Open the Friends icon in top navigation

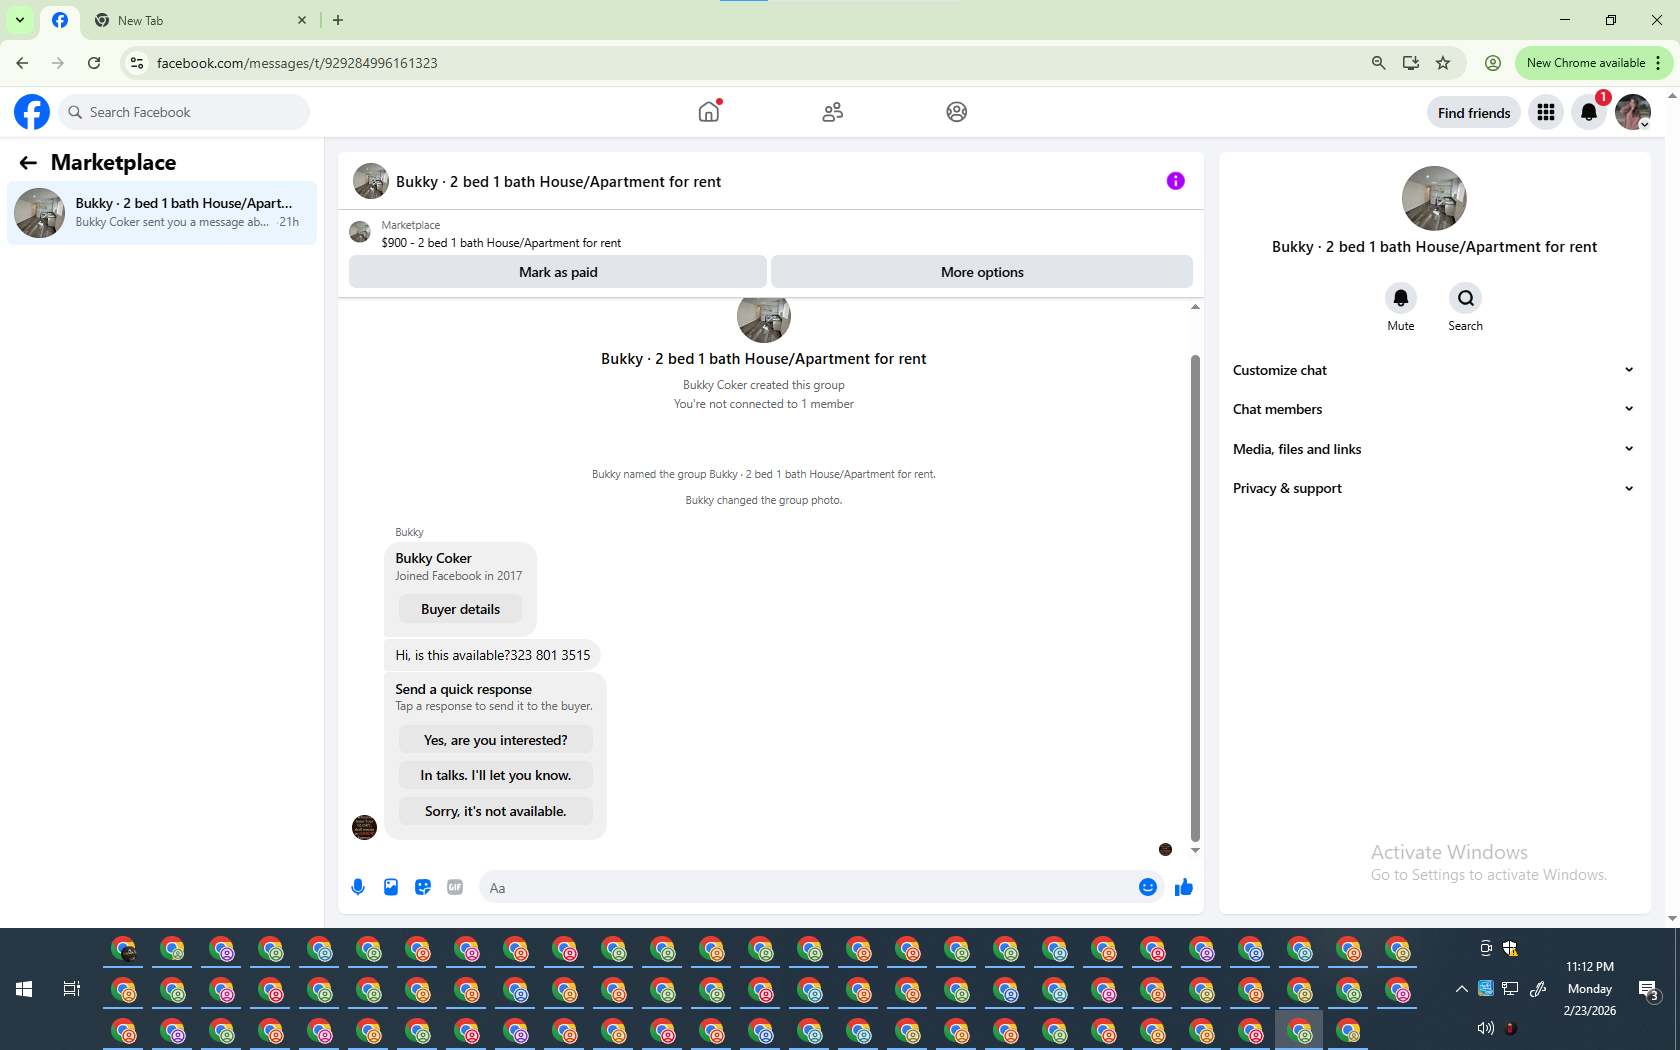click(832, 112)
